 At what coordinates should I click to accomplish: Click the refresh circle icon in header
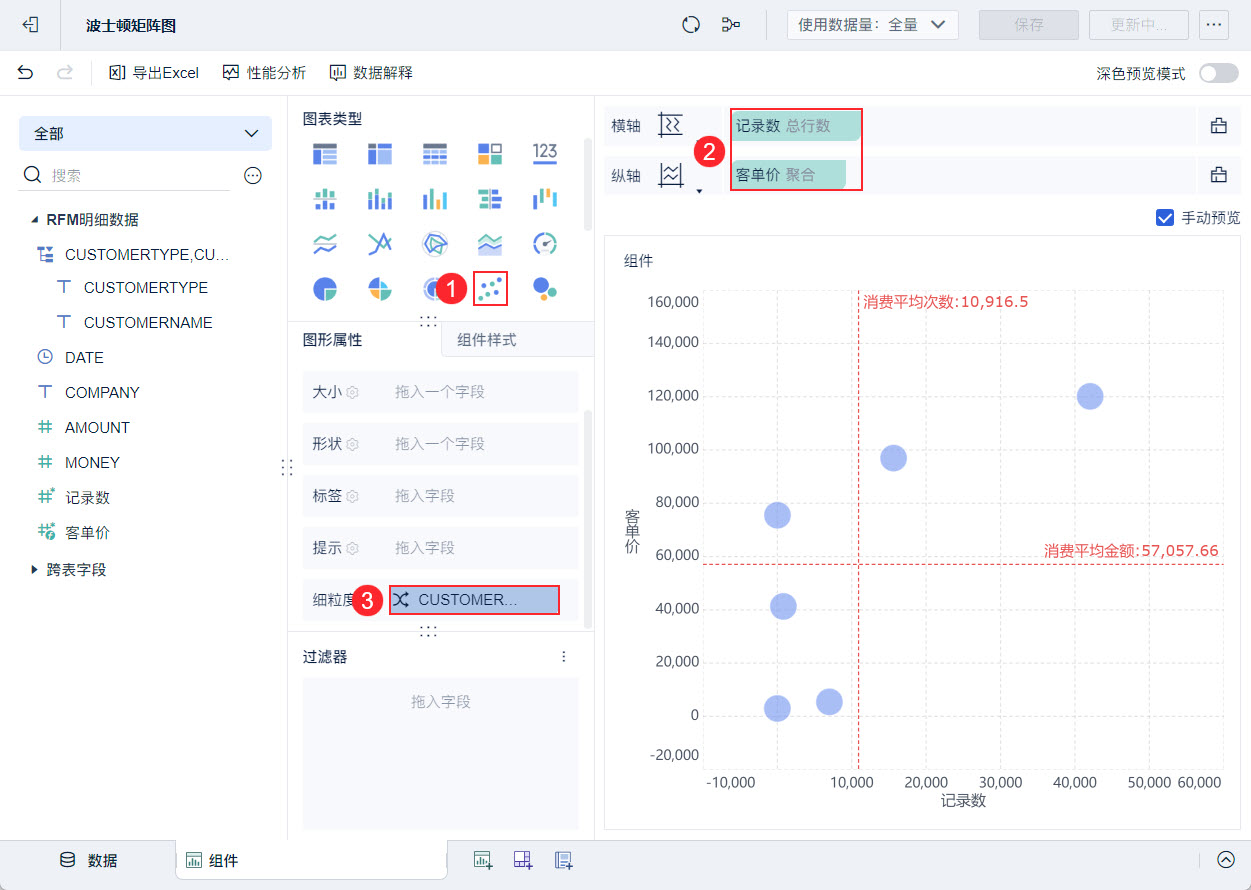690,25
